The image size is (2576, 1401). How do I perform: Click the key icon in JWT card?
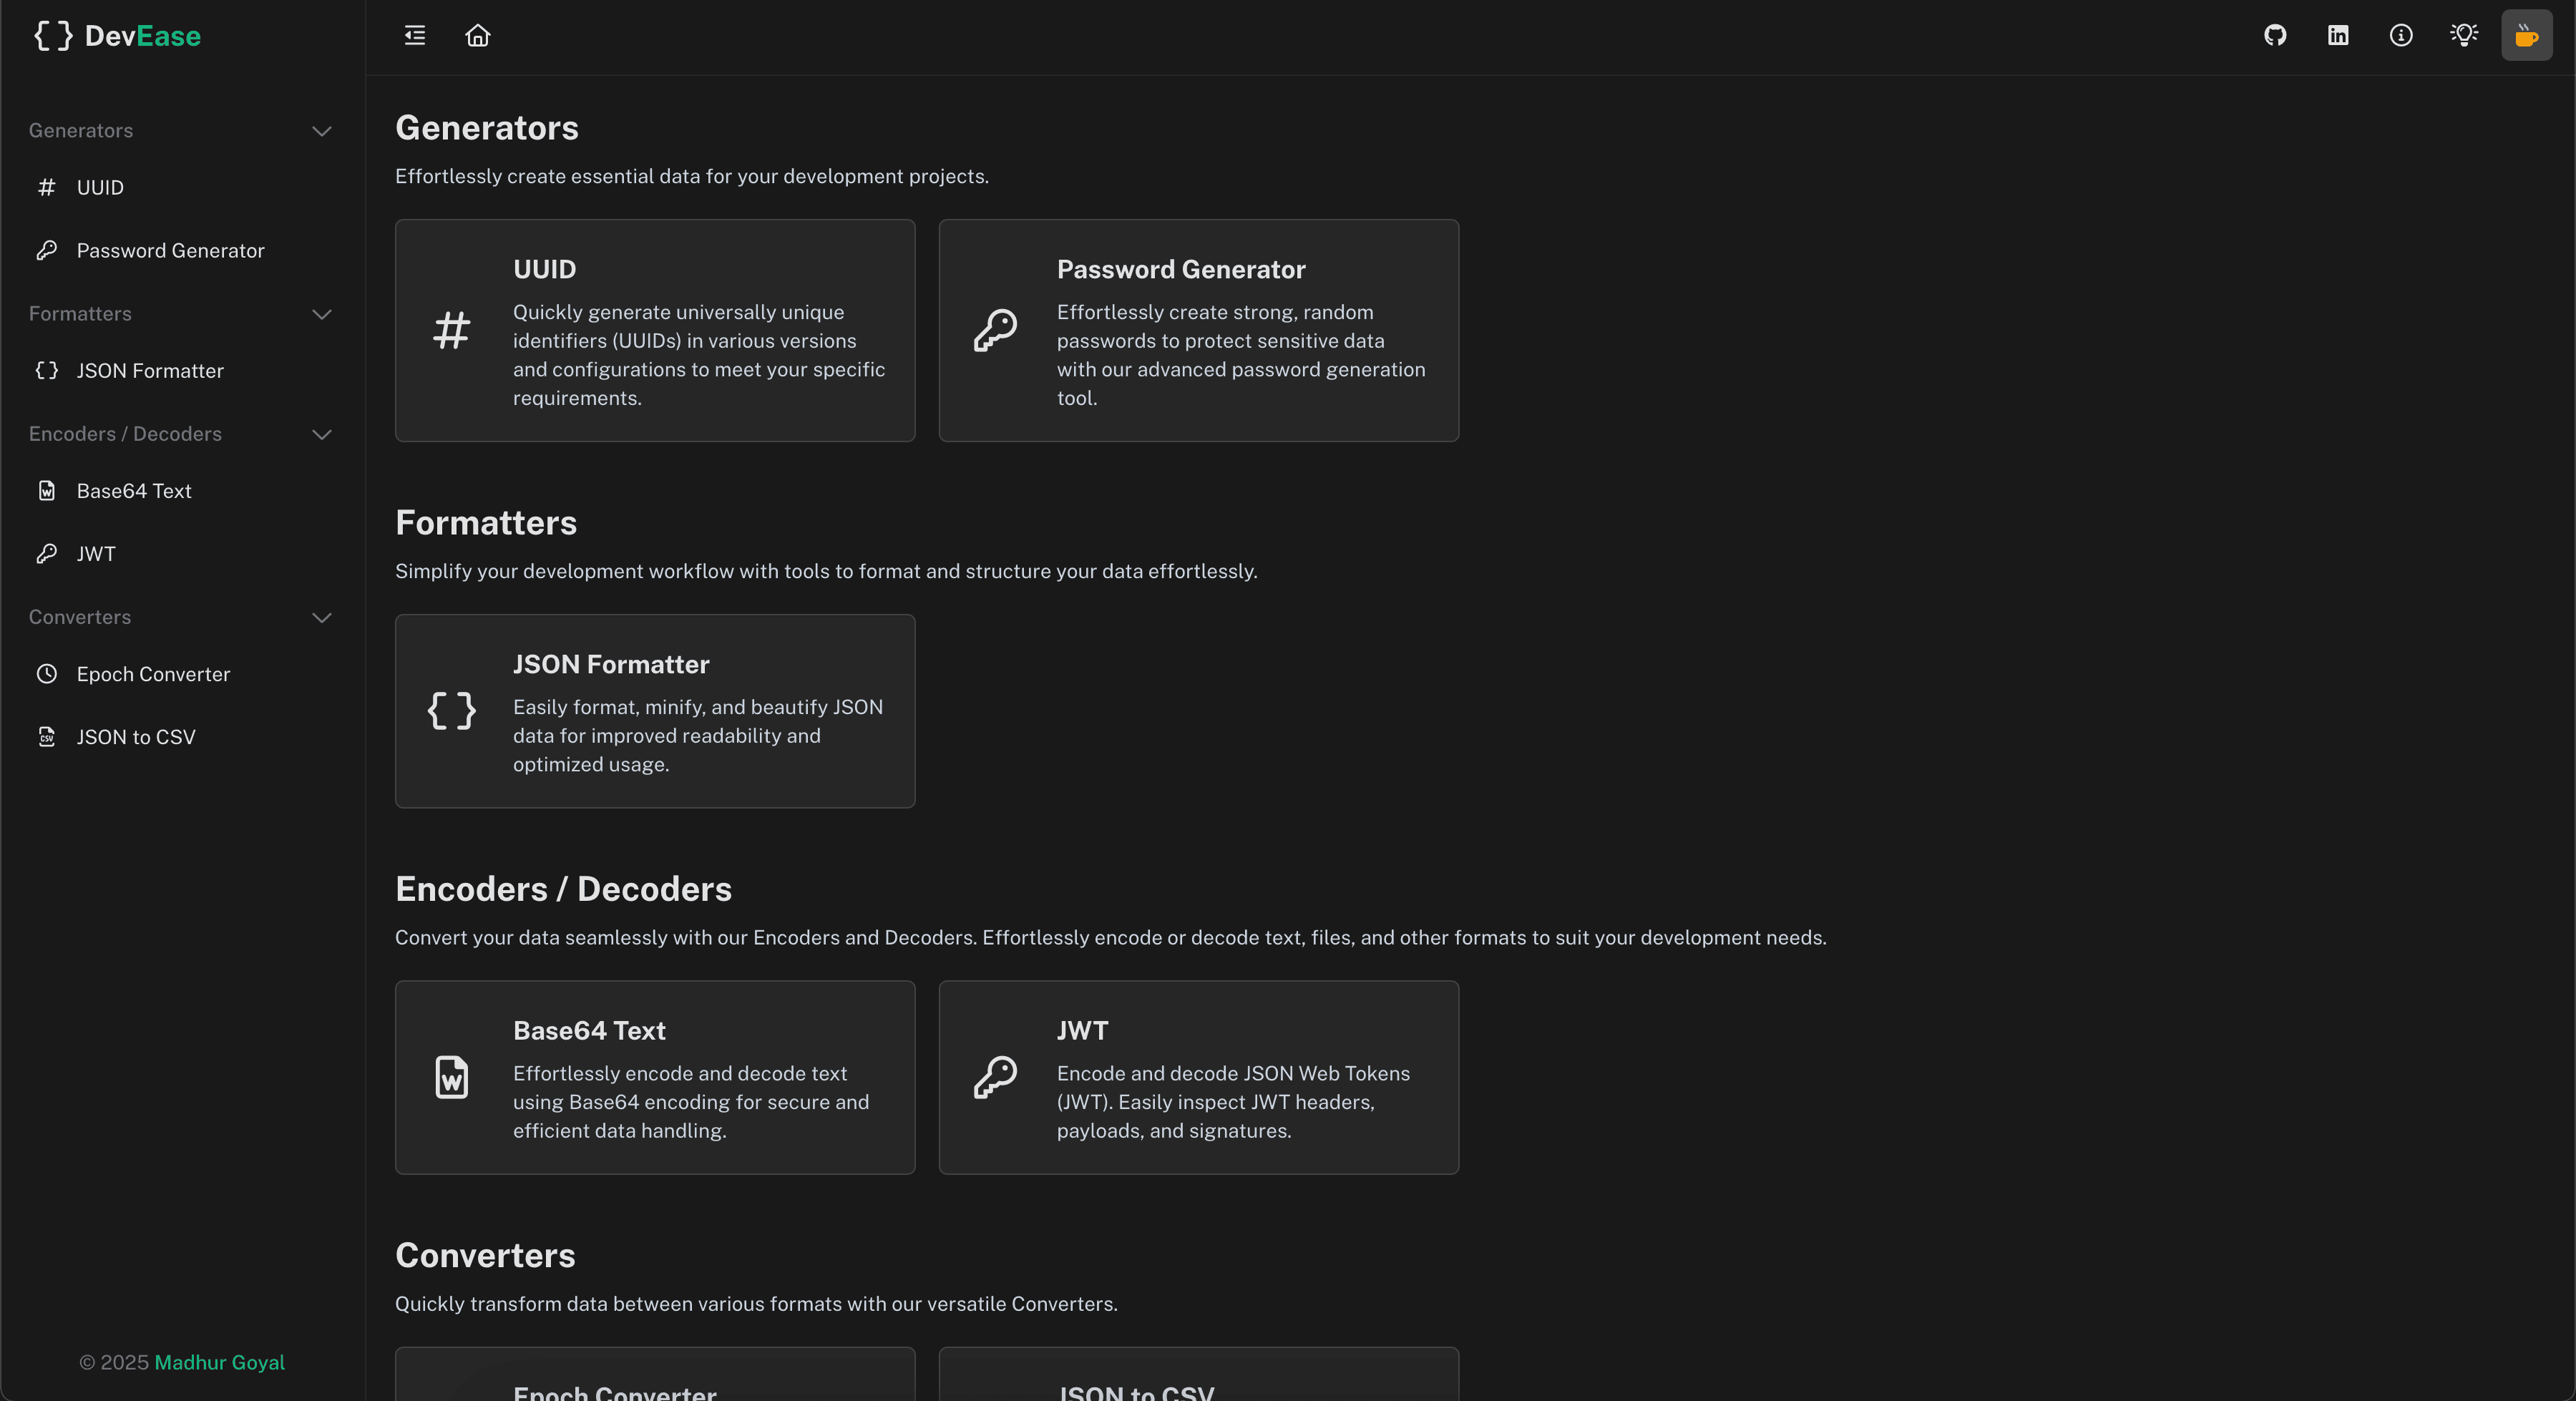995,1077
